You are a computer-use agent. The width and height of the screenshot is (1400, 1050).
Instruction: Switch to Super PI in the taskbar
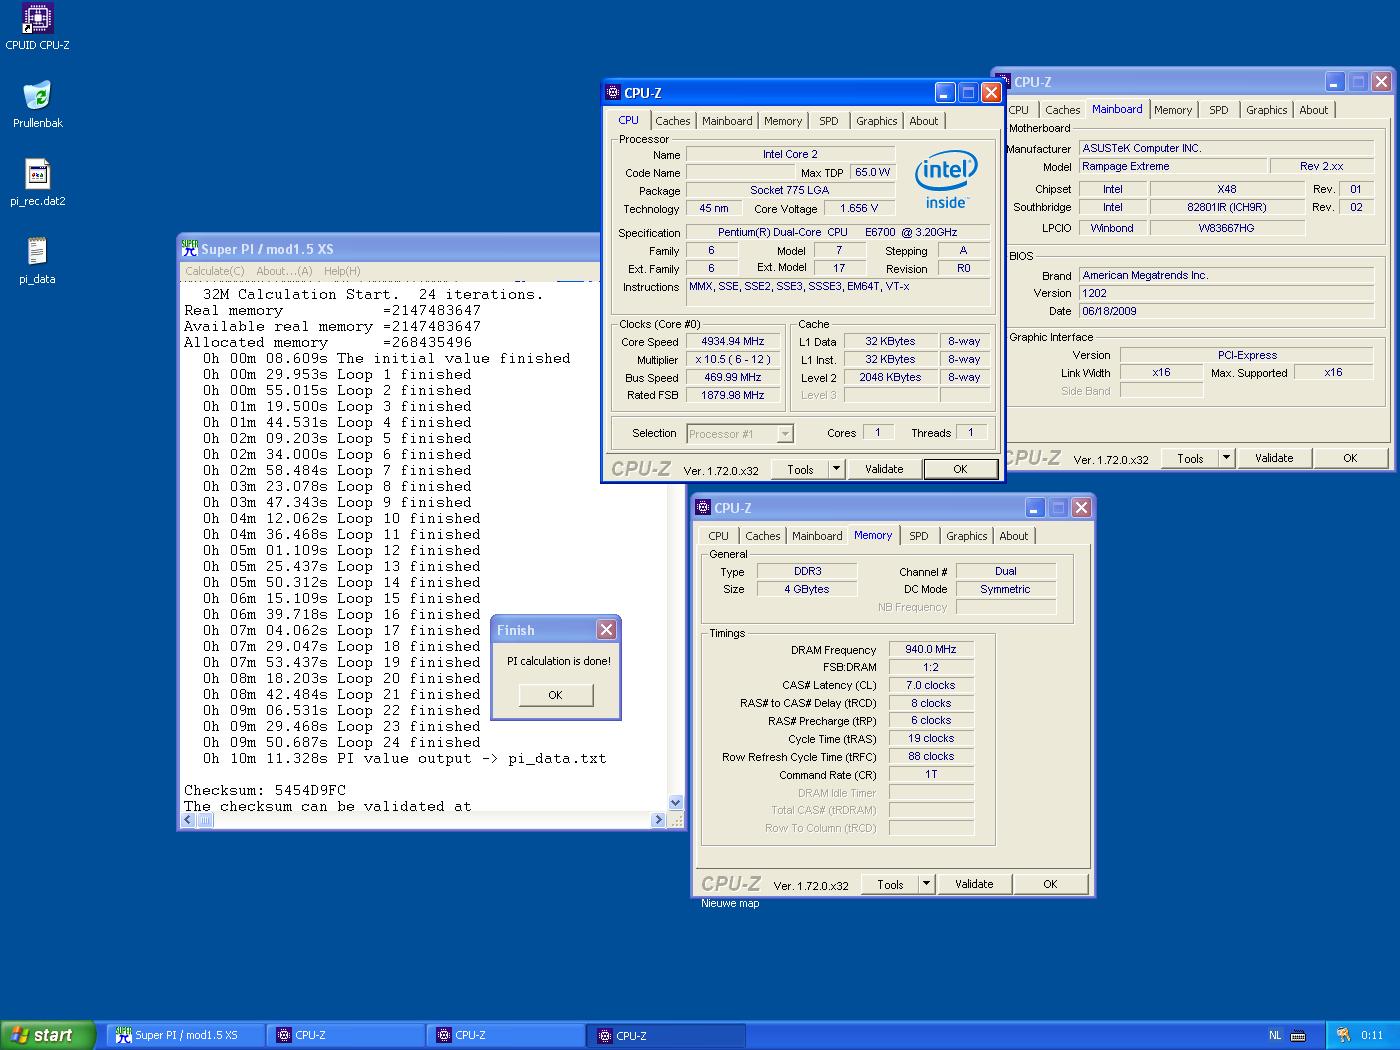[186, 1035]
